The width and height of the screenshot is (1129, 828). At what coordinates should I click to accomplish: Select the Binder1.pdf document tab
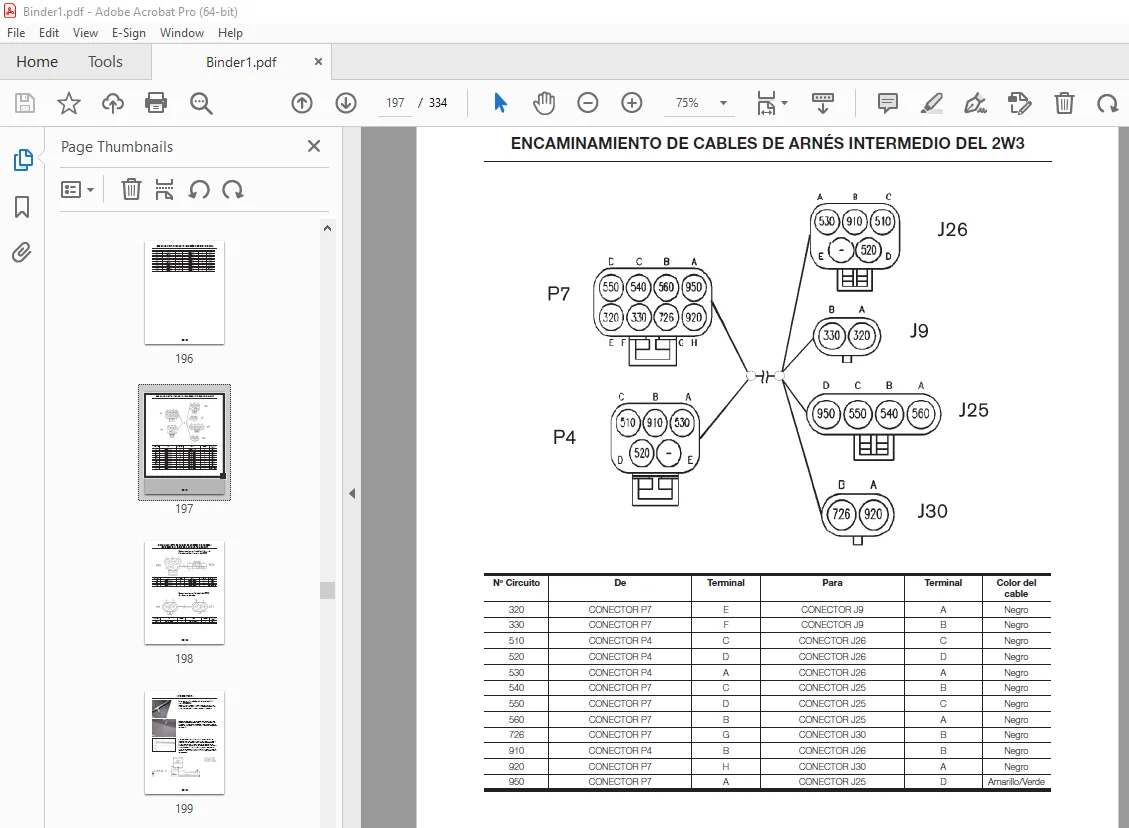point(241,63)
